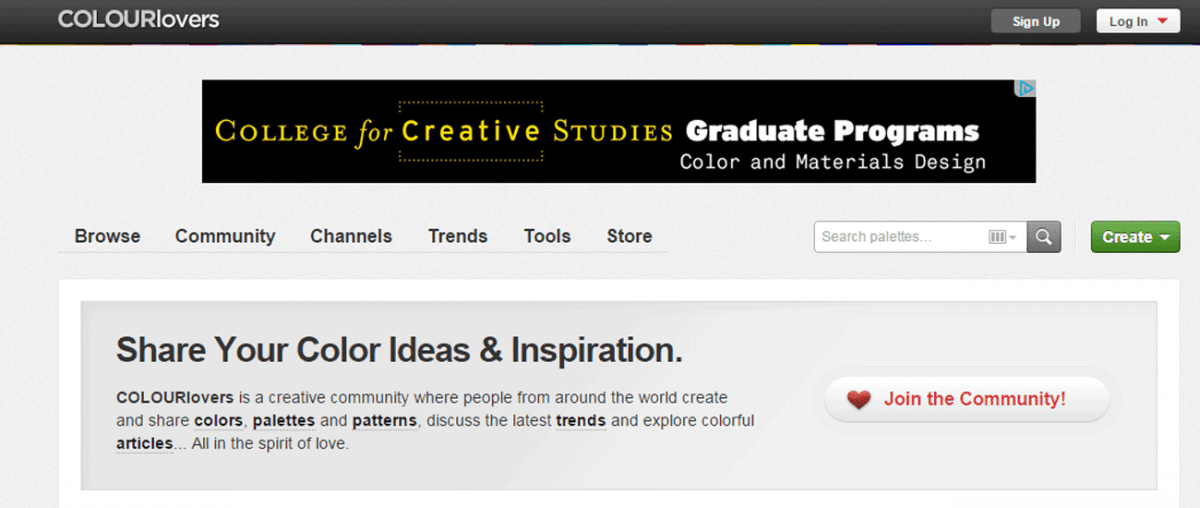
Task: Open the Trends menu
Action: 458,236
